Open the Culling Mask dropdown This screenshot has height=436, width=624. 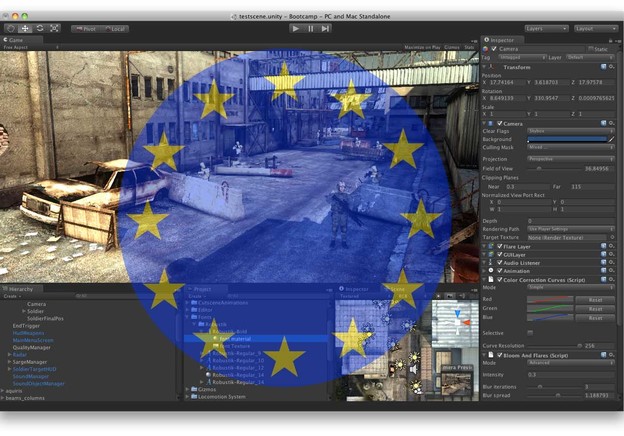pyautogui.click(x=571, y=147)
